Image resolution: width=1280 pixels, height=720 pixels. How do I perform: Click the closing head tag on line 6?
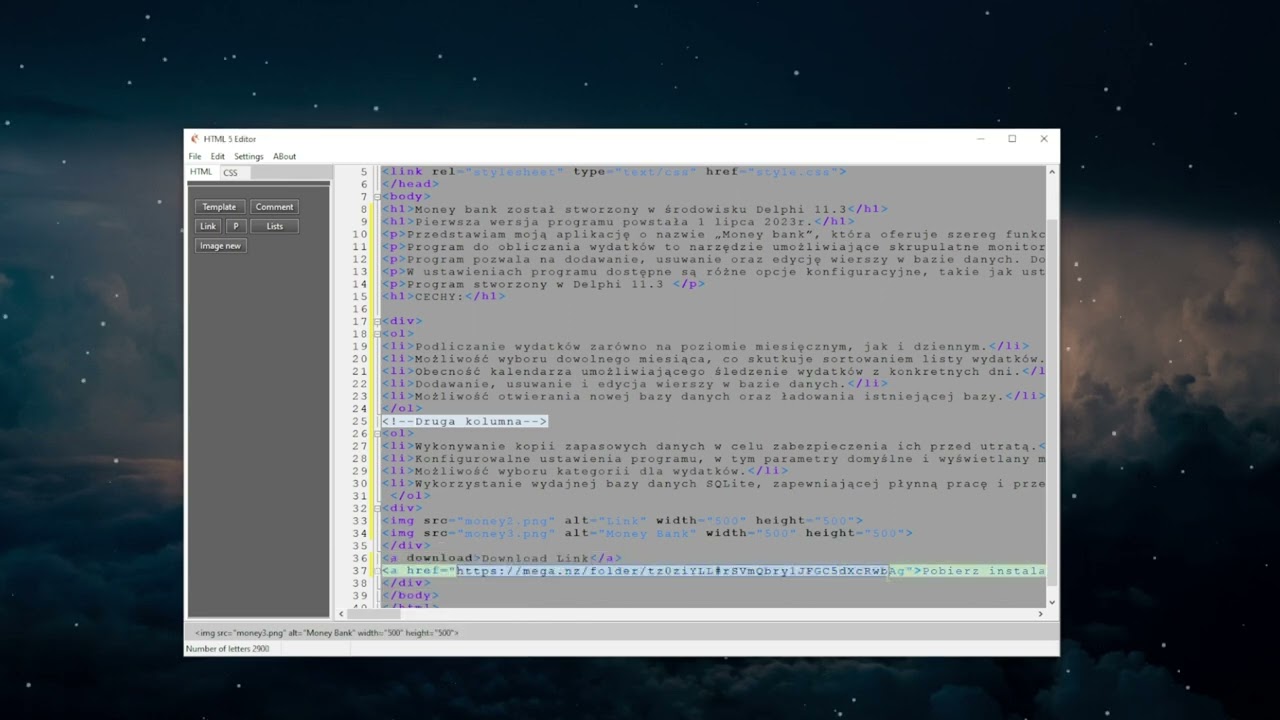pyautogui.click(x=410, y=185)
